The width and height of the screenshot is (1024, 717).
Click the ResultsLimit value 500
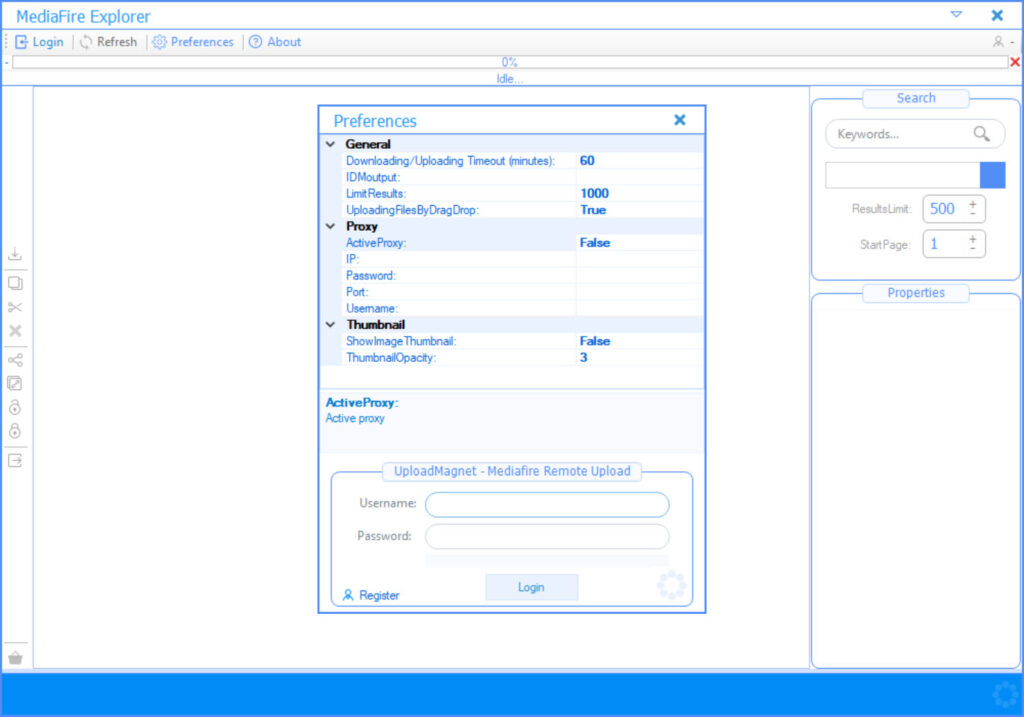(x=942, y=209)
